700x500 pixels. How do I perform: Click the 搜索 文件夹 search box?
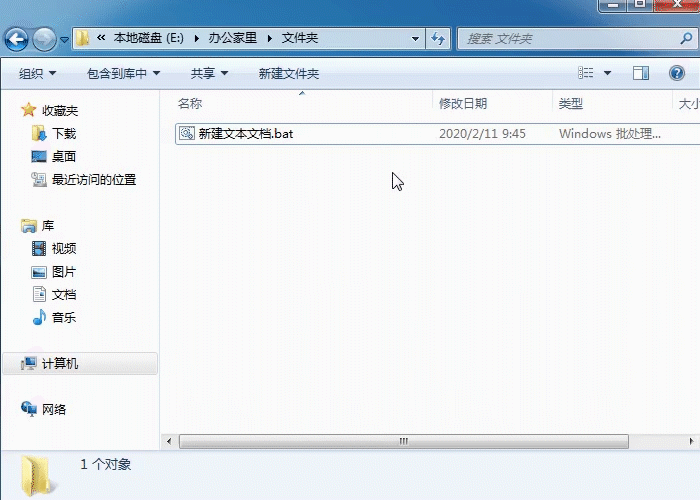point(565,39)
